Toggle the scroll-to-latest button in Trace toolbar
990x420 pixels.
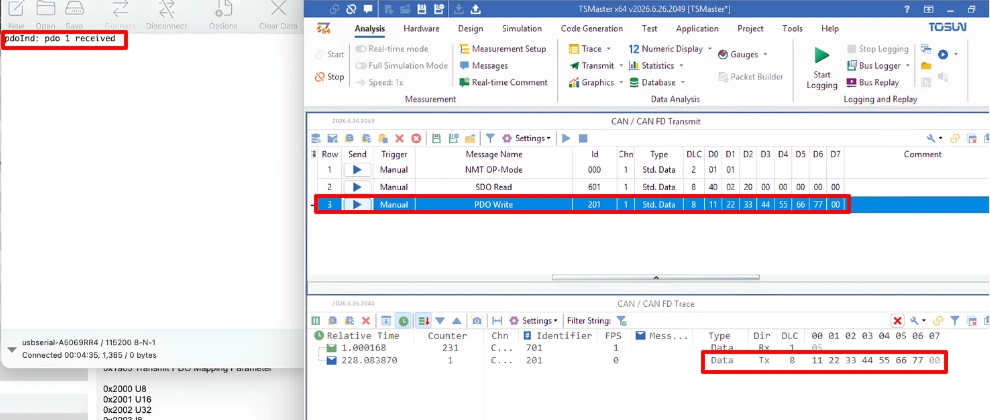pos(387,321)
